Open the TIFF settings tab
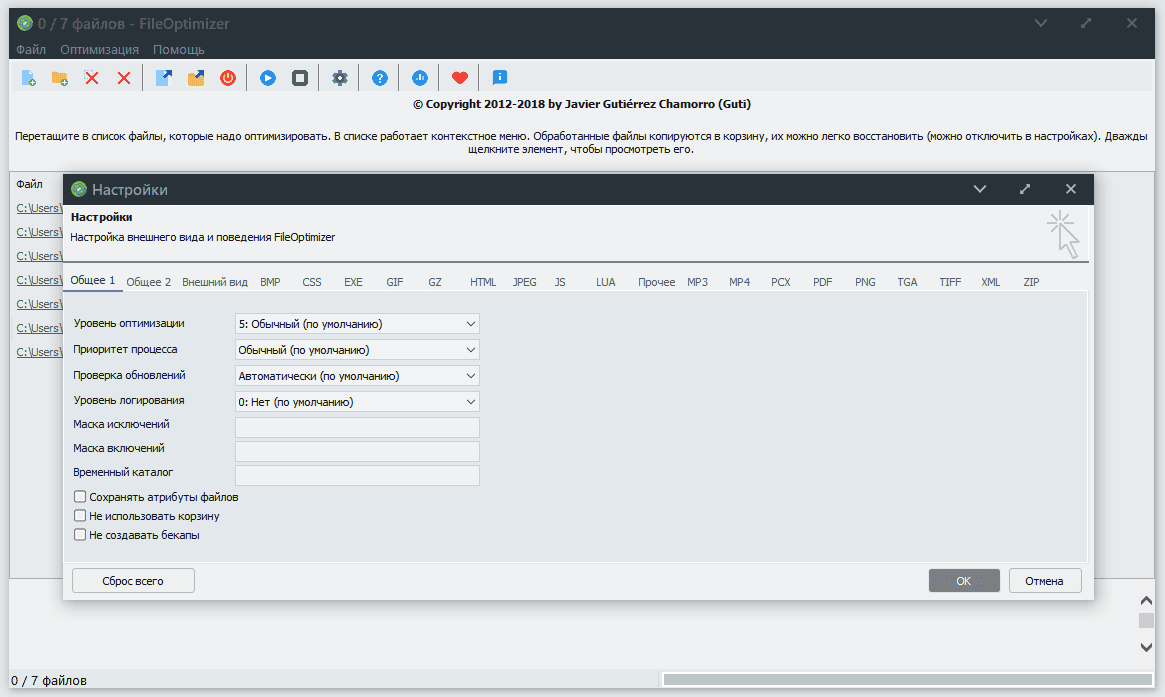 click(950, 282)
